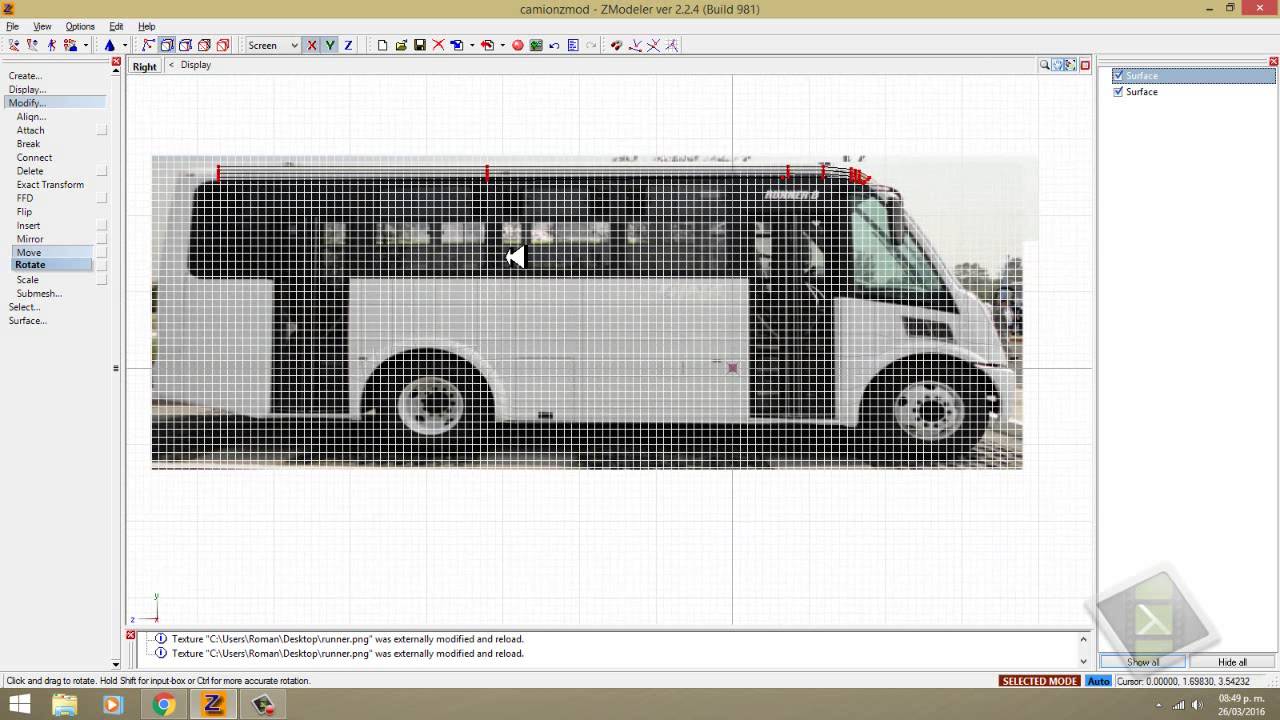Click the Right viewport label

(x=144, y=66)
